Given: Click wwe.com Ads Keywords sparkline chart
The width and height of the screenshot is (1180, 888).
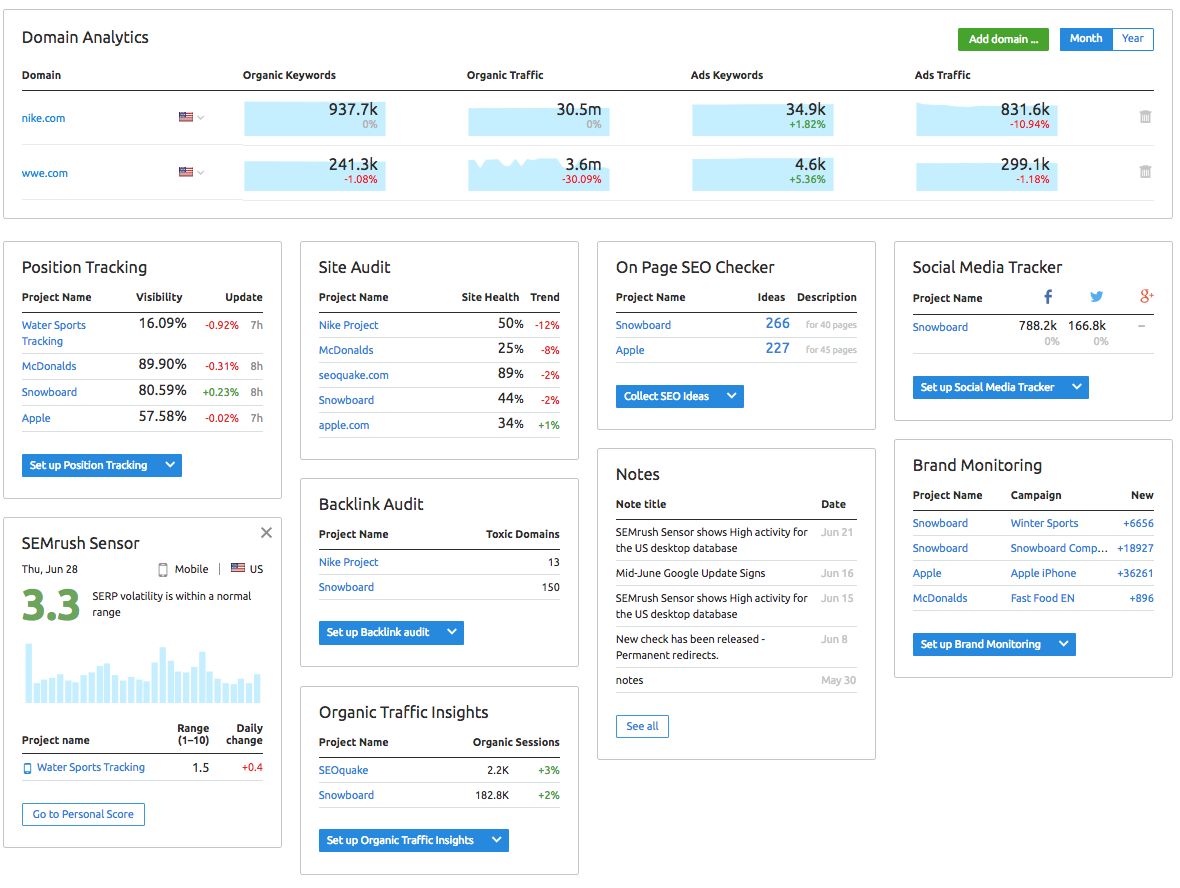Looking at the screenshot, I should pos(762,173).
